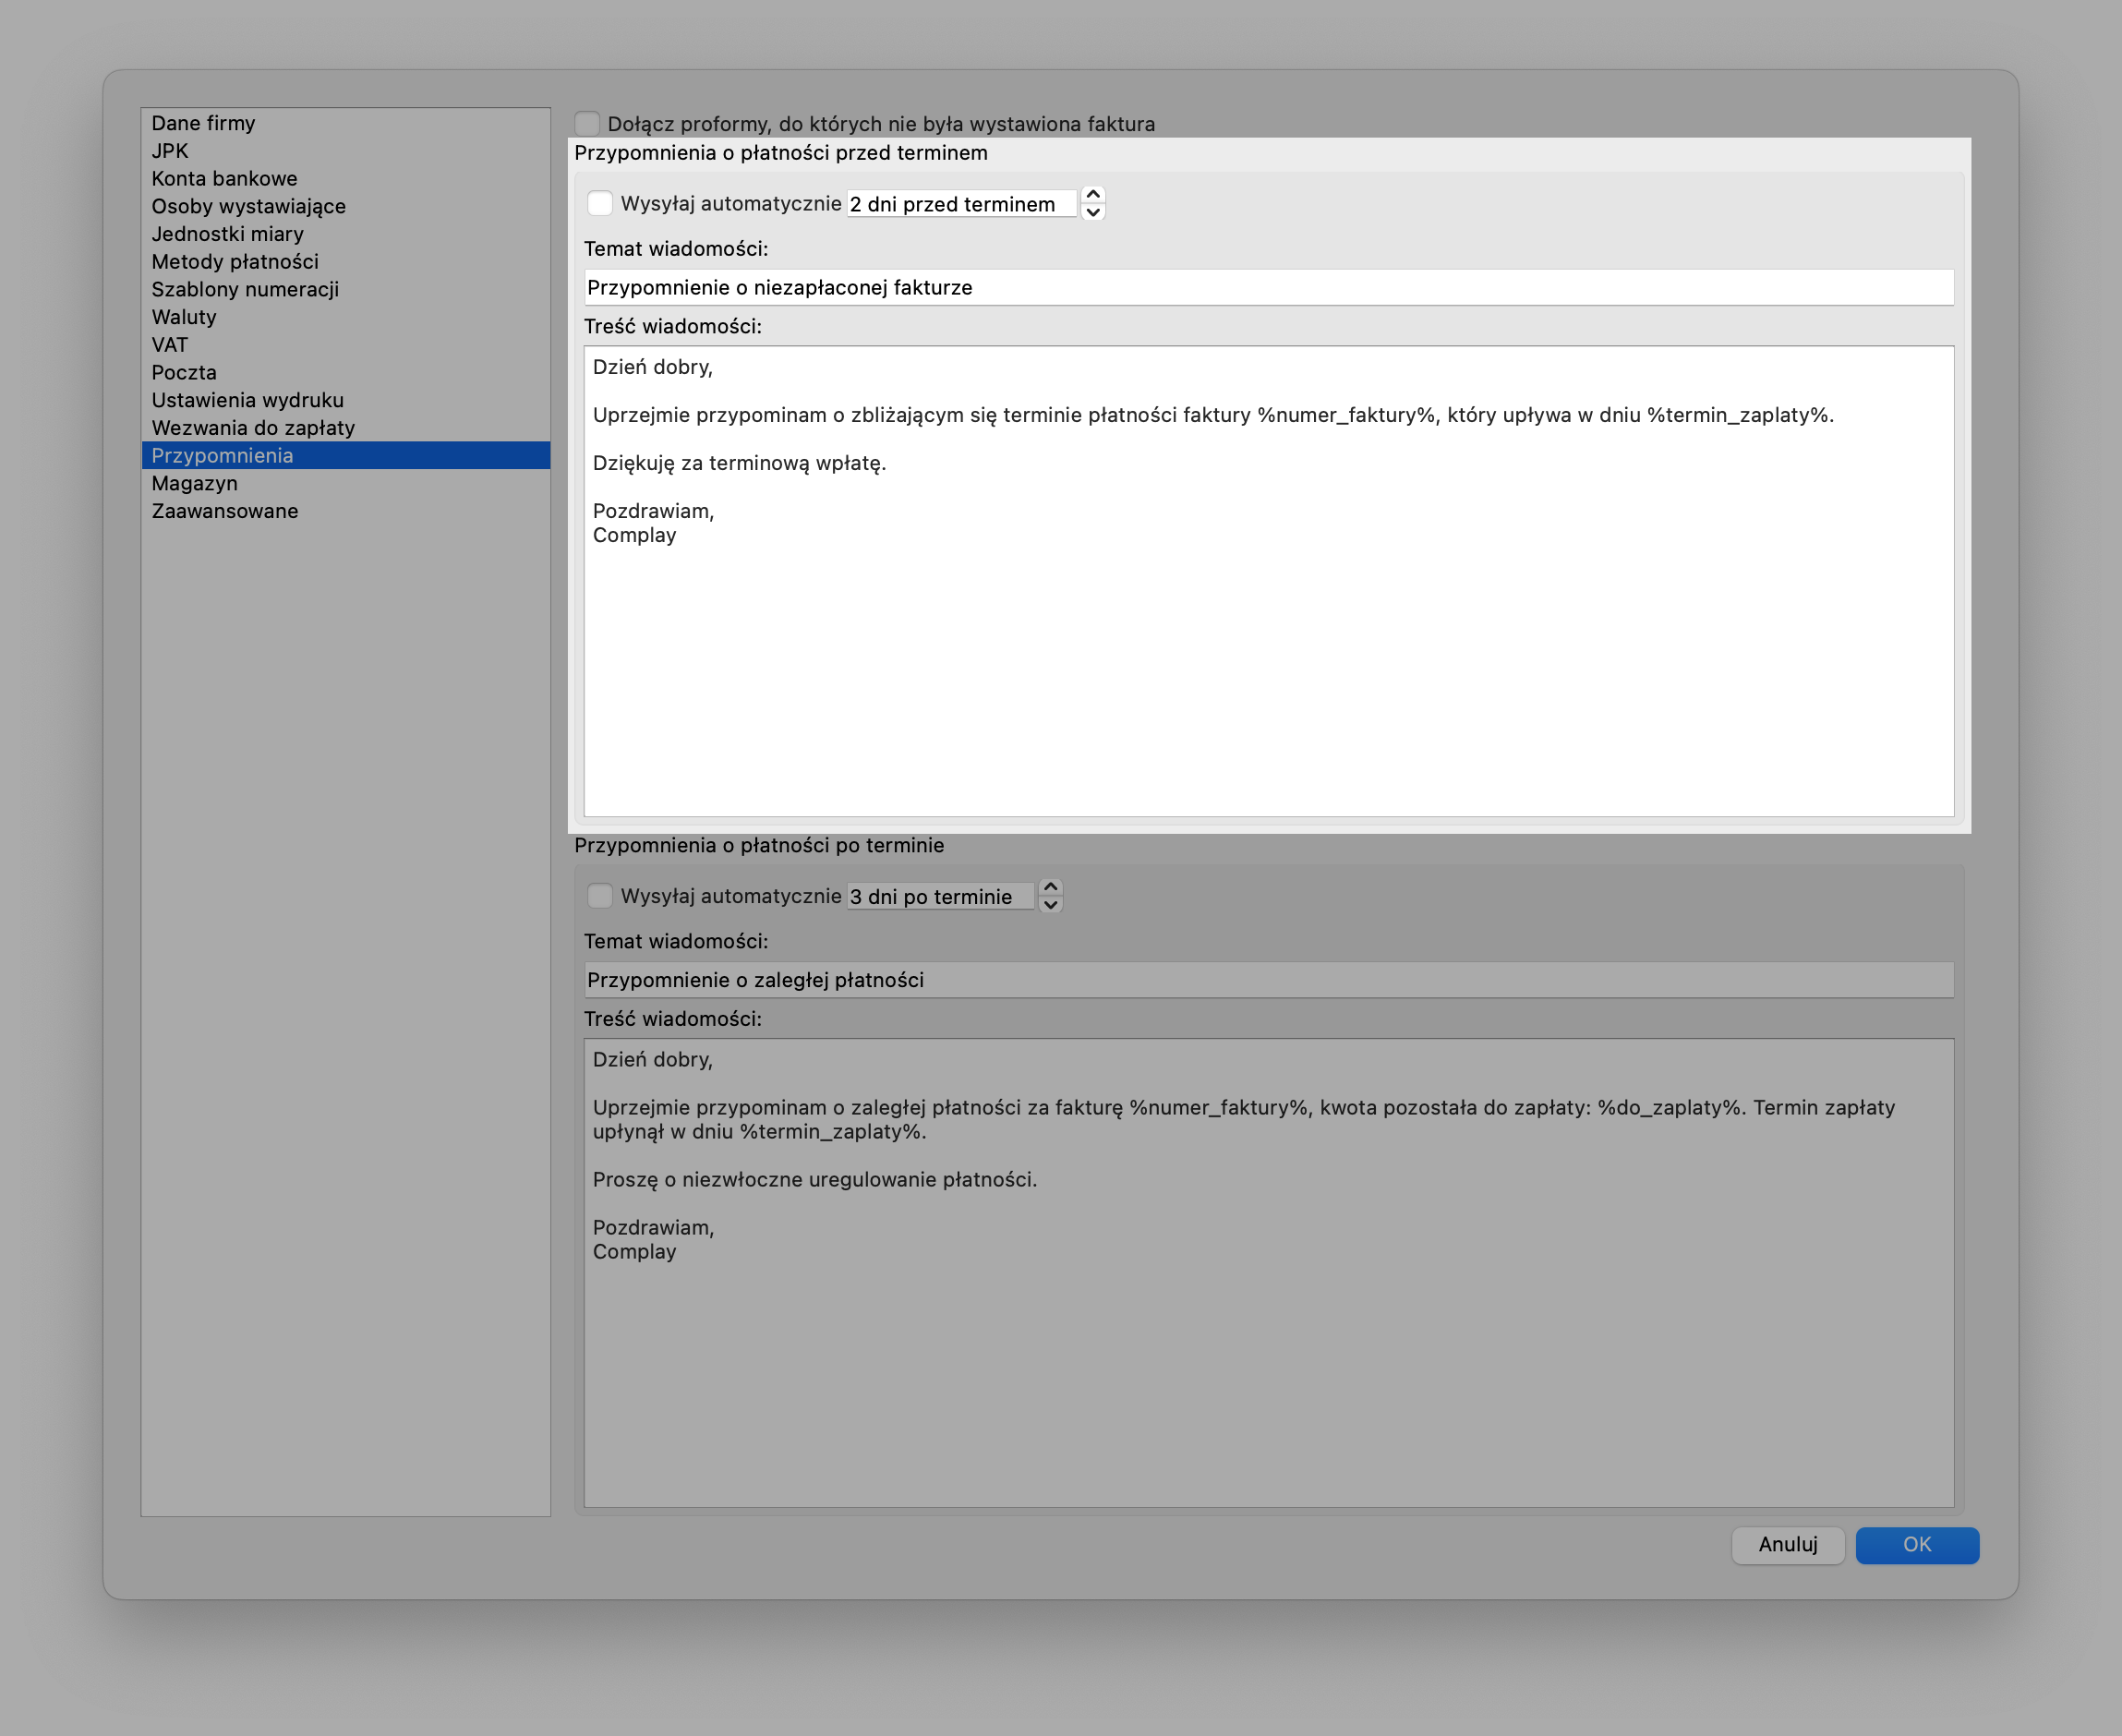Select Osoby wystawiające category
The image size is (2122, 1736).
coord(345,206)
